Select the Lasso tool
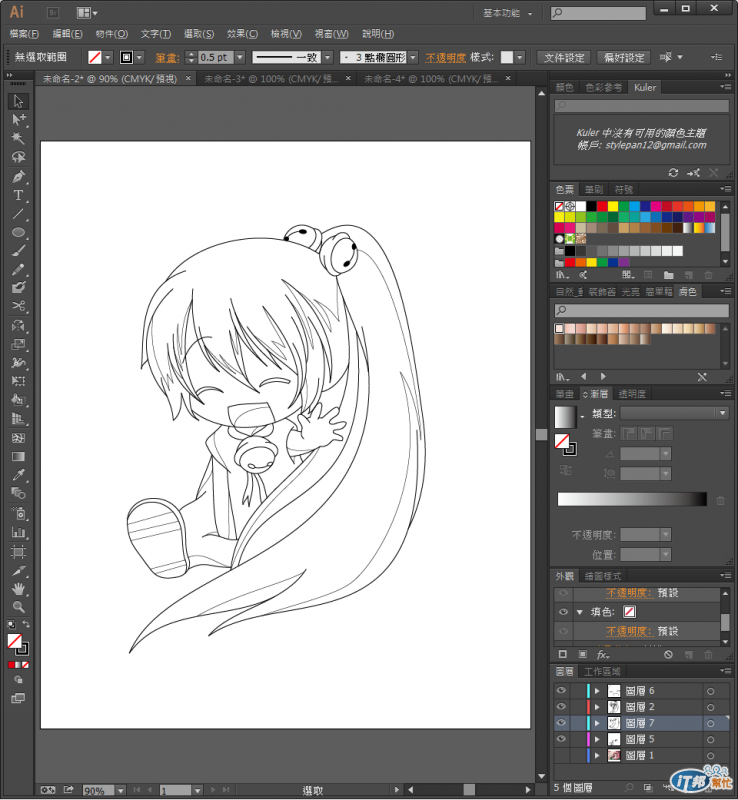738x800 pixels. tap(18, 157)
